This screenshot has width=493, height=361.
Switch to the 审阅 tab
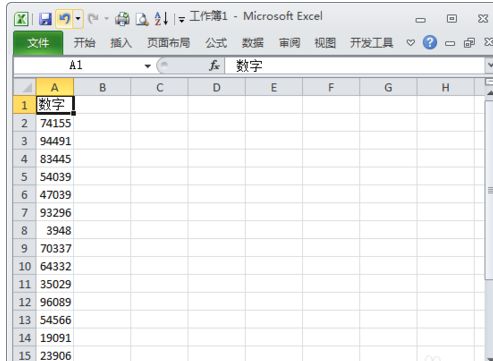pyautogui.click(x=289, y=43)
